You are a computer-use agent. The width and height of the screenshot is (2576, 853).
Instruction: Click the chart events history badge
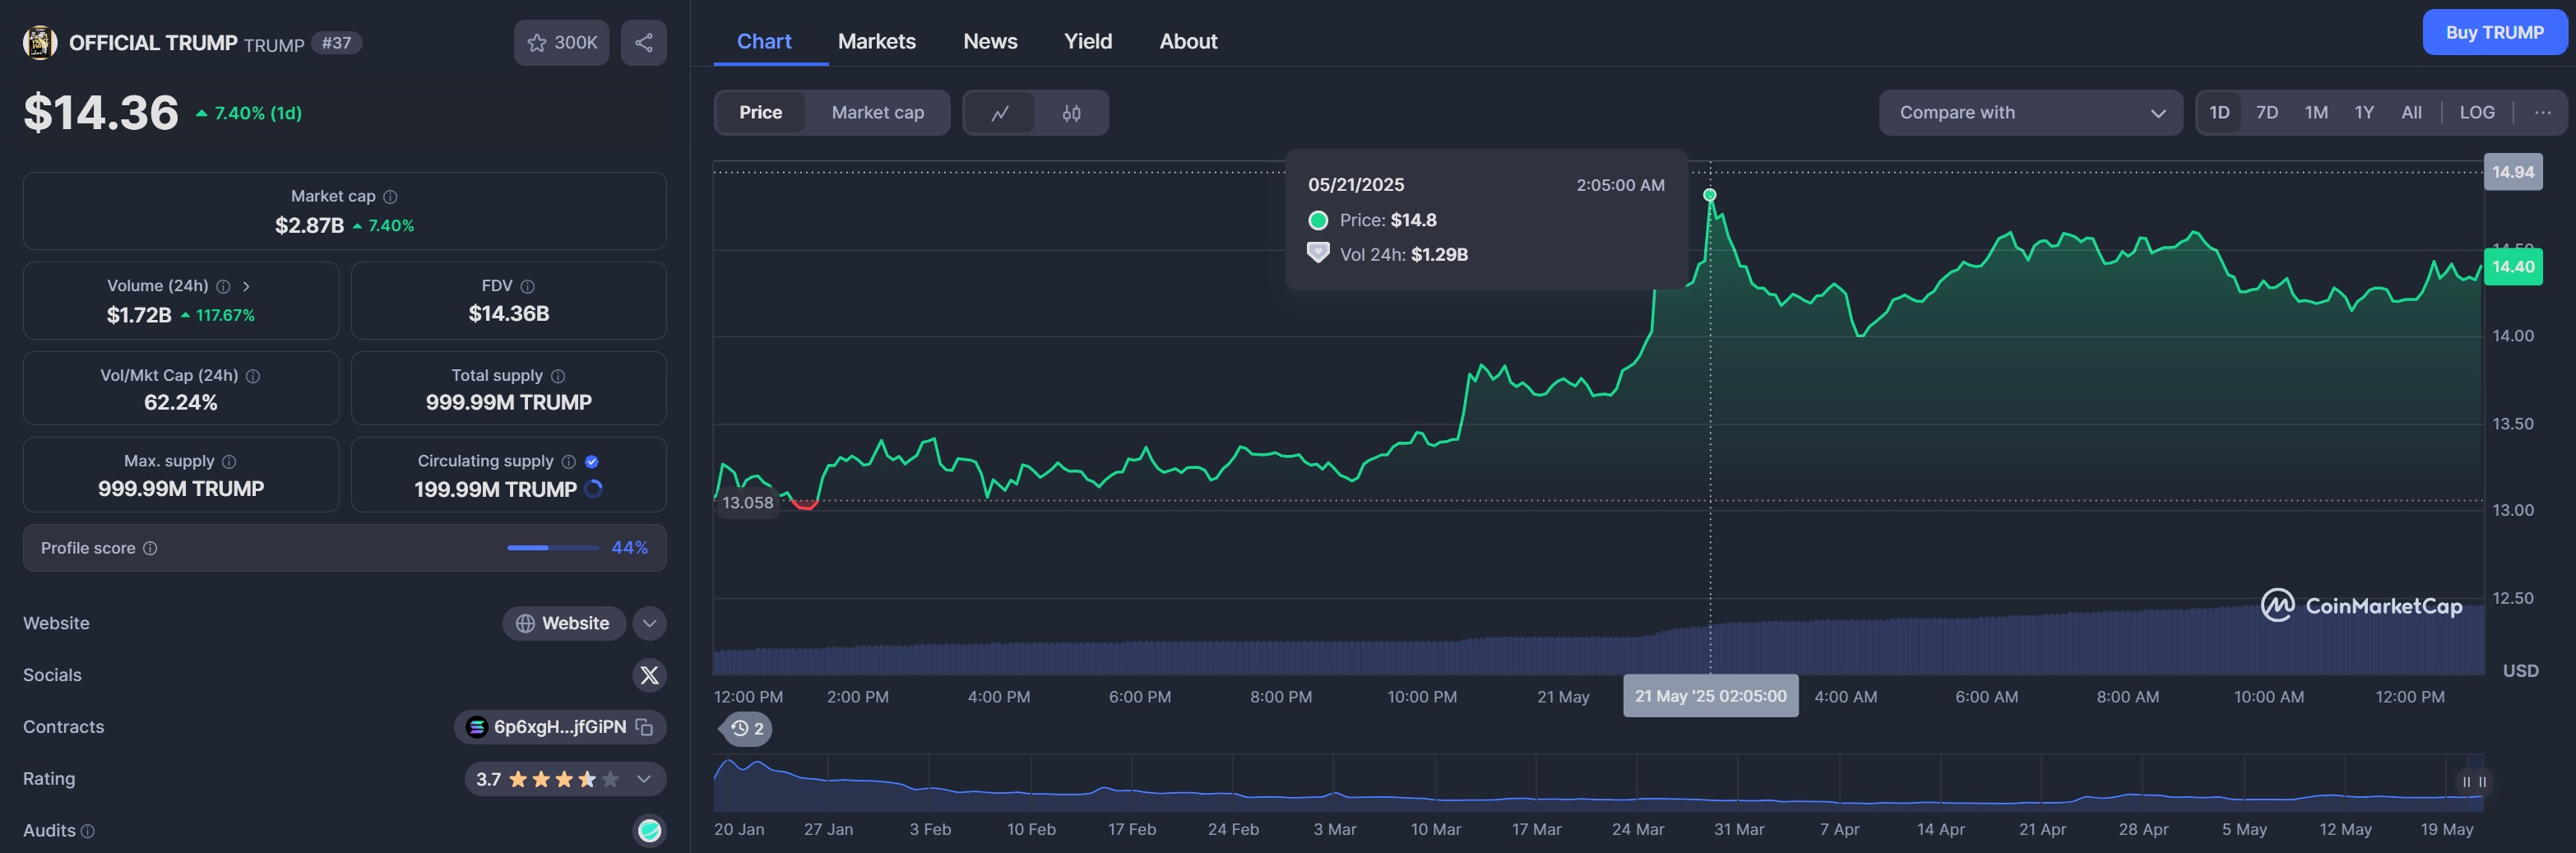[x=746, y=728]
